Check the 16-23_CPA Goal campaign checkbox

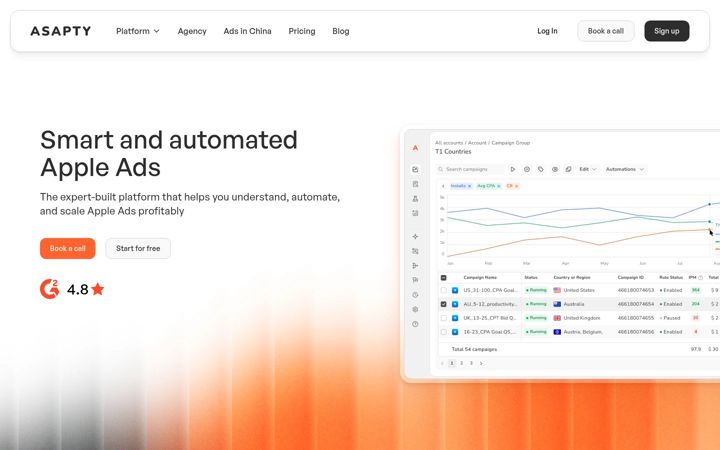(444, 332)
